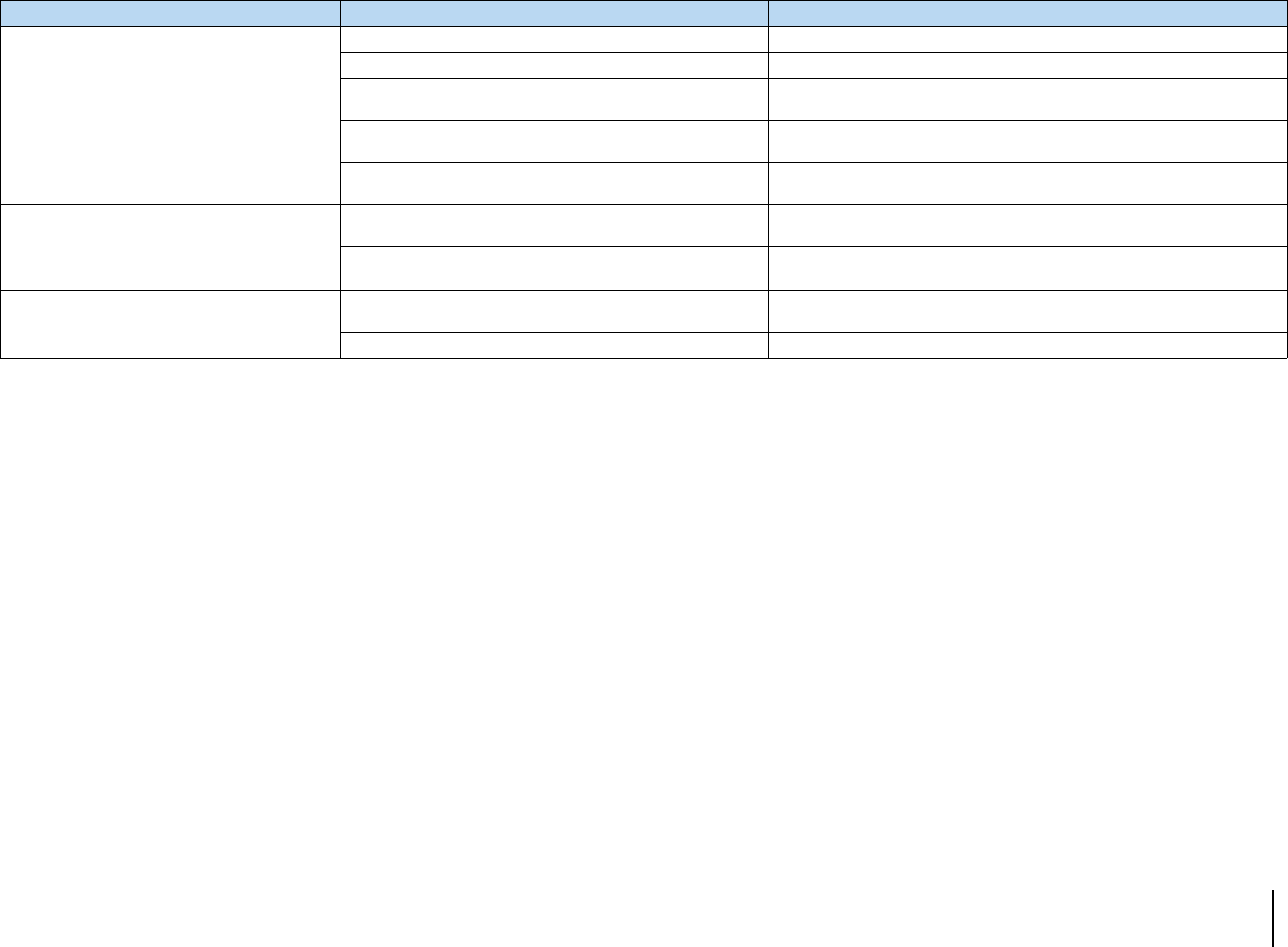This screenshot has height=947, width=1288.
Task: Select last column cell in seventh body row
Action: tap(1027, 268)
